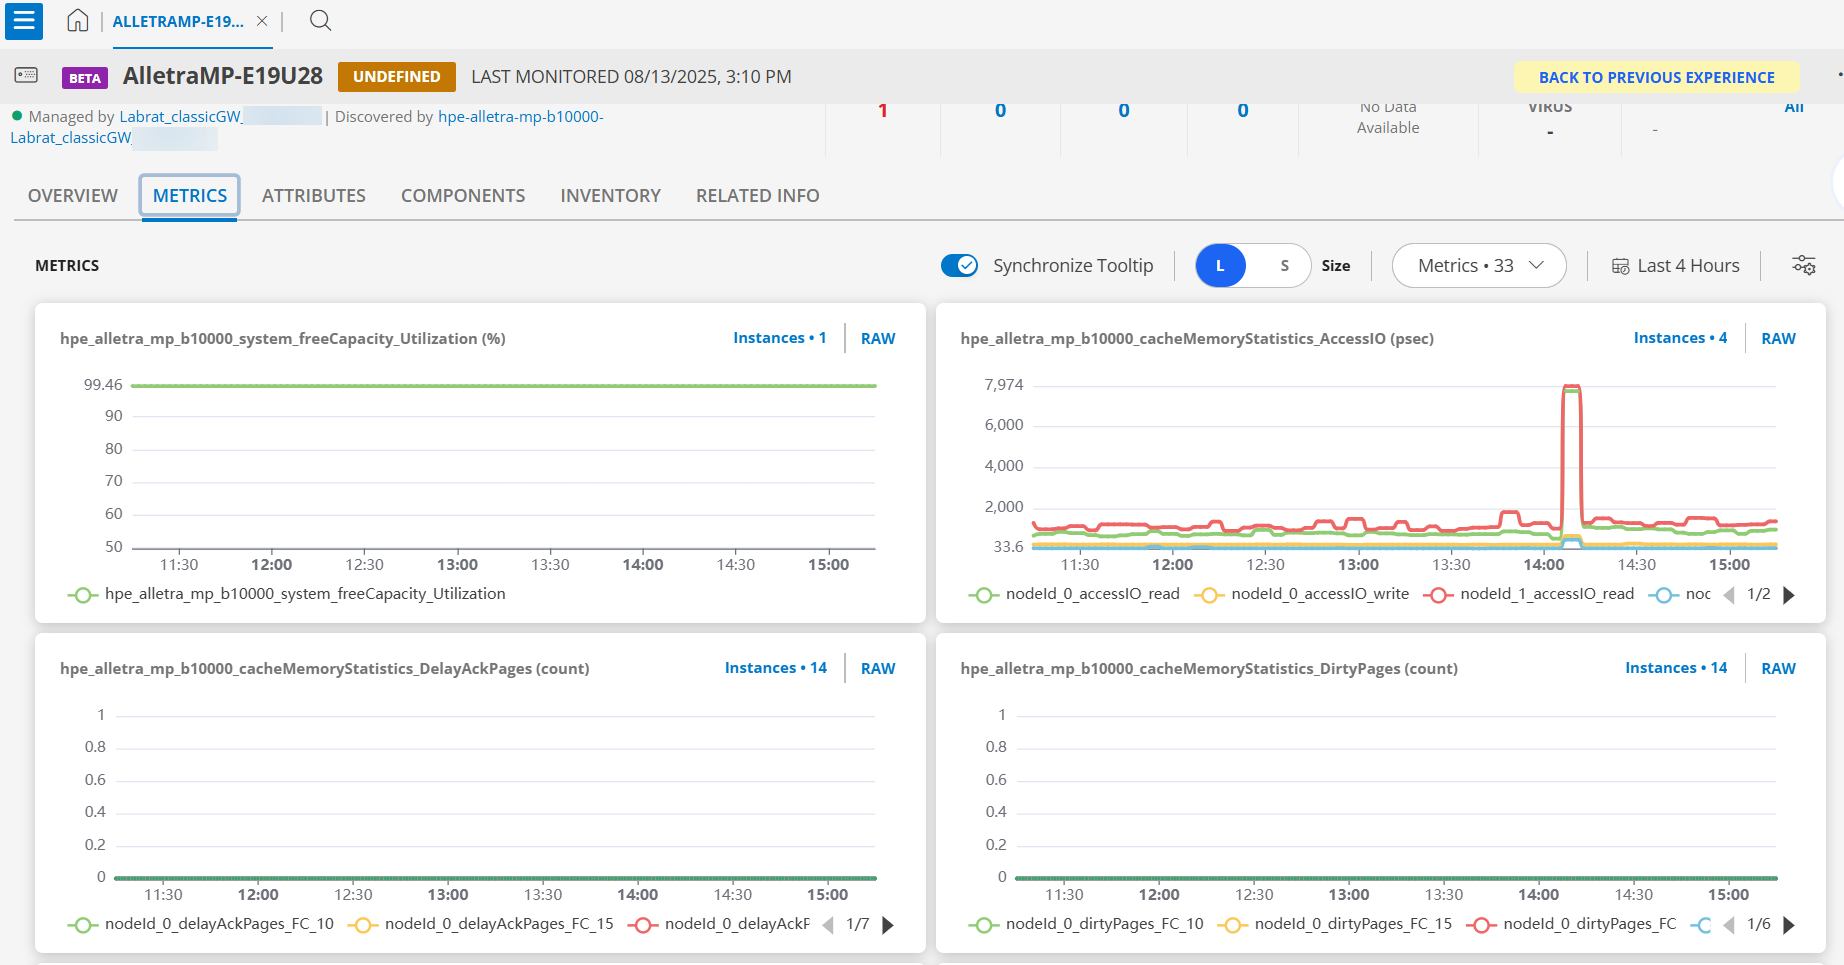Click DirtyPages chart title text

(1209, 668)
